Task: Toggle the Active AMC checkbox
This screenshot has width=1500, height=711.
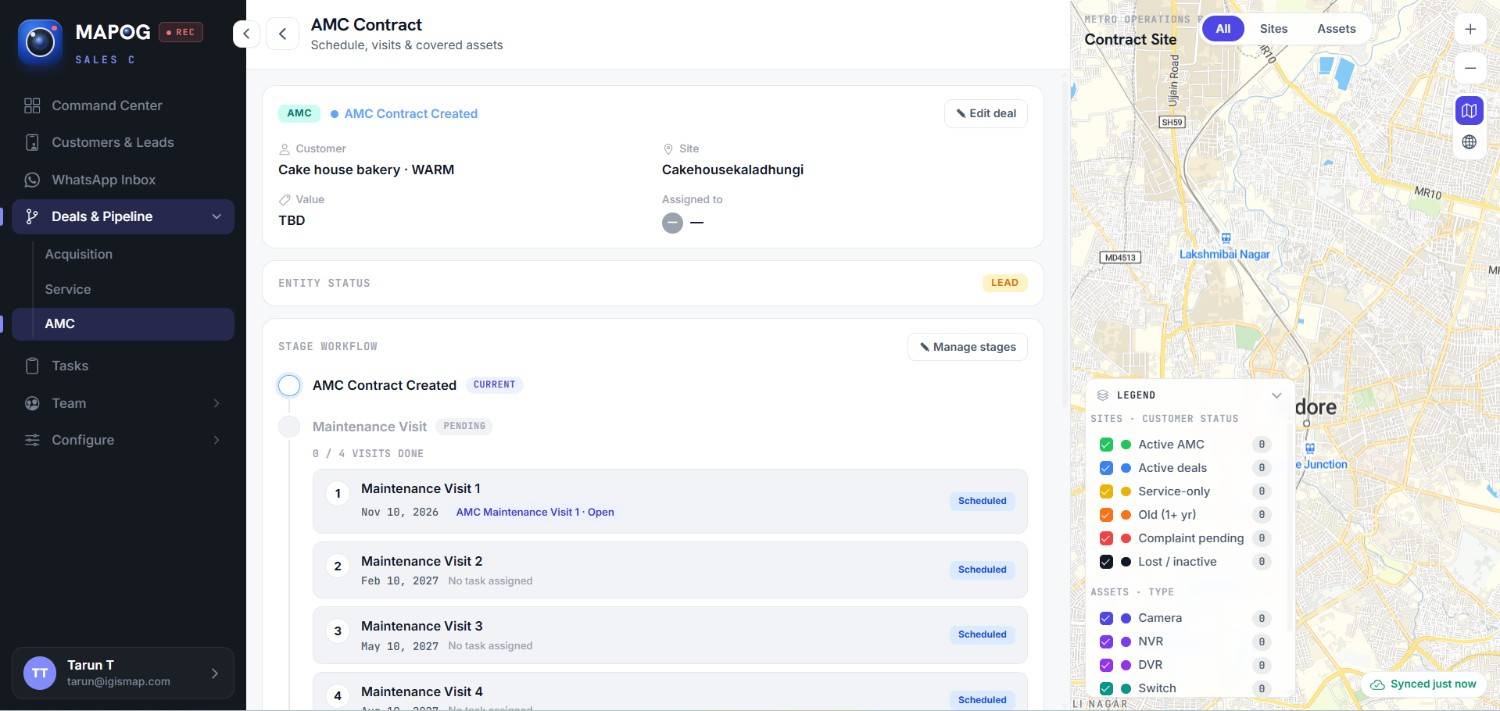Action: pos(1106,445)
